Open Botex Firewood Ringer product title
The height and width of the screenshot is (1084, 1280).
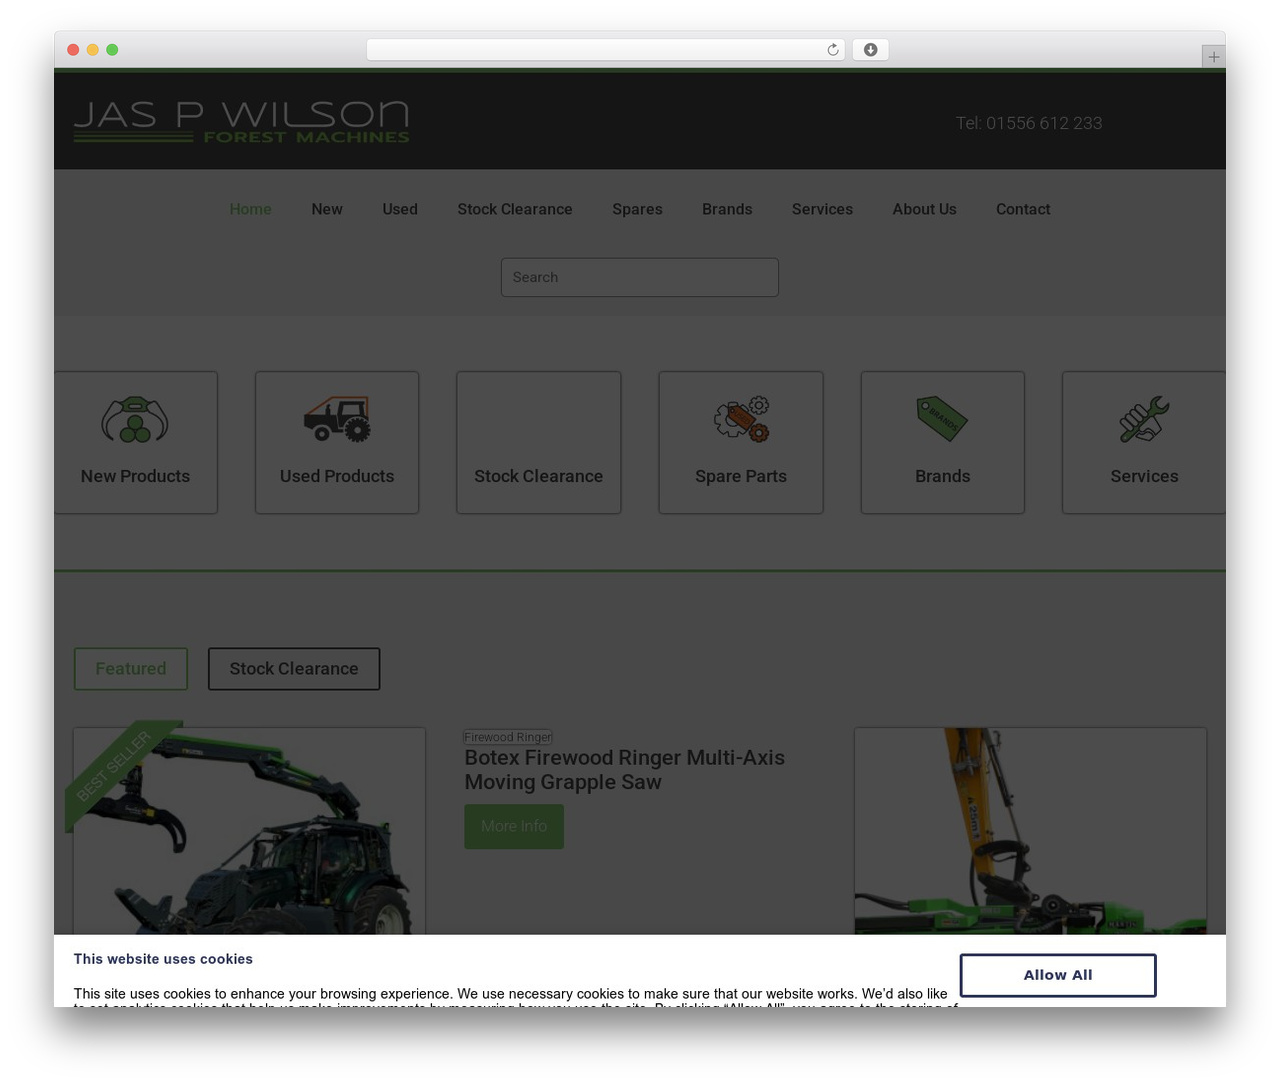[x=624, y=770]
